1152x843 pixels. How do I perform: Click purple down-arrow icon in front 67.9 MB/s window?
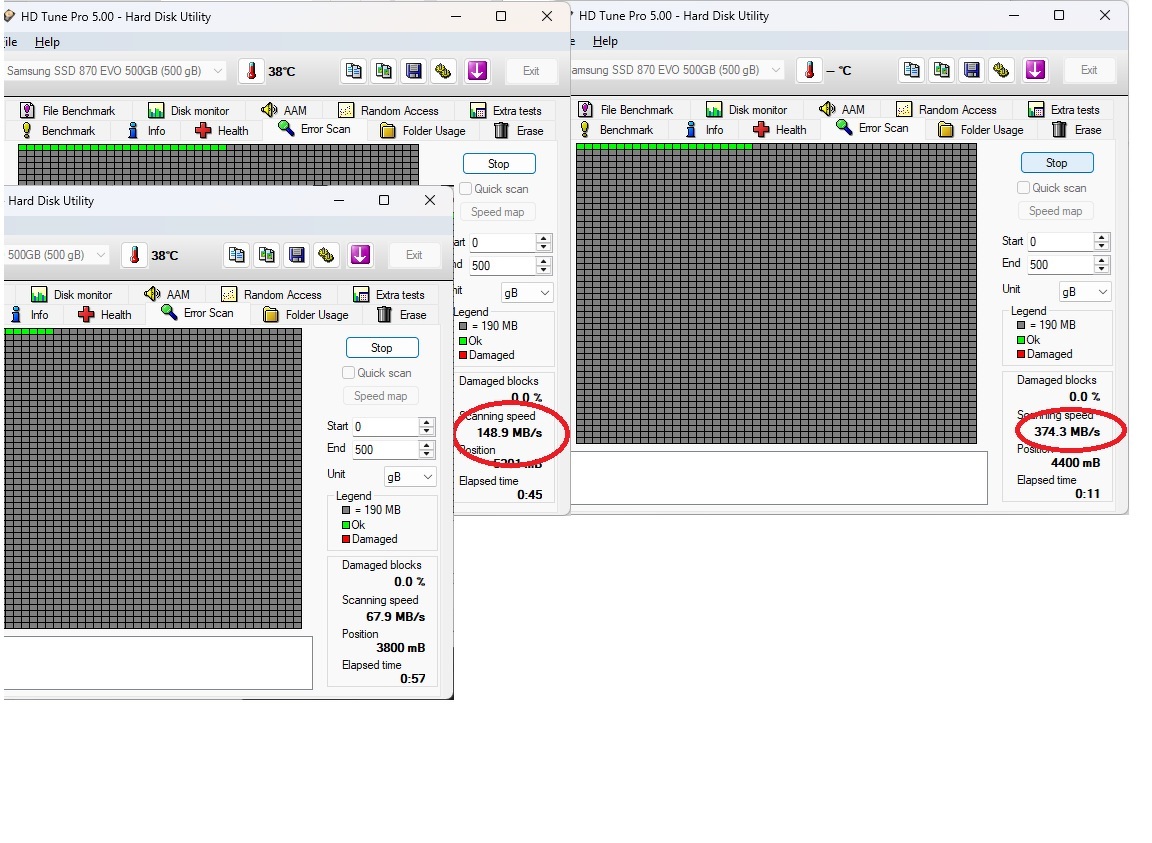[x=360, y=254]
